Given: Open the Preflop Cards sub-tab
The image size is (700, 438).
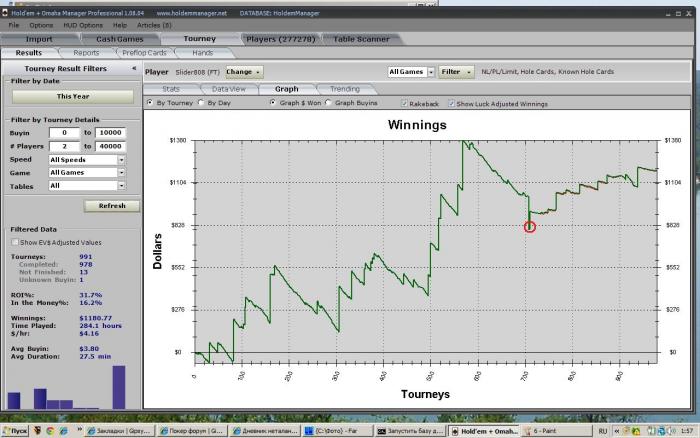Looking at the screenshot, I should tap(144, 53).
